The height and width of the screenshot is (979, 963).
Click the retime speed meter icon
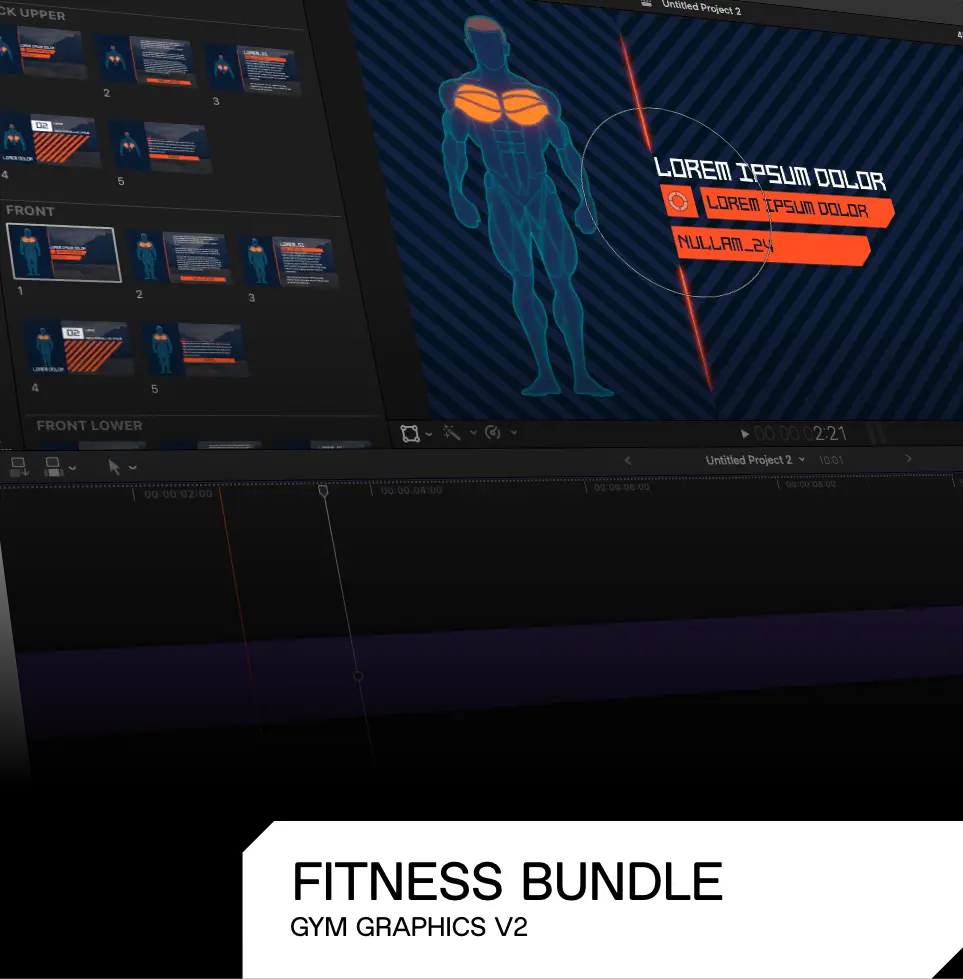click(x=492, y=433)
